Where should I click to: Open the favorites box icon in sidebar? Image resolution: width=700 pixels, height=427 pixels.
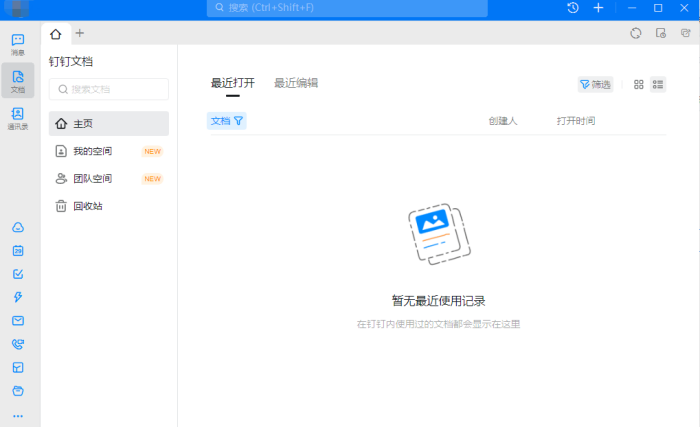tap(18, 391)
